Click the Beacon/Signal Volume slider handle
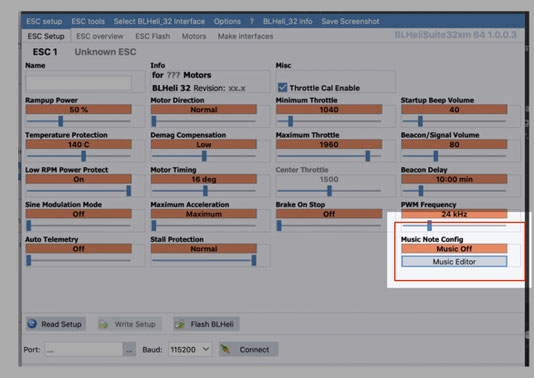Screen dimensions: 534x378 (x=436, y=156)
